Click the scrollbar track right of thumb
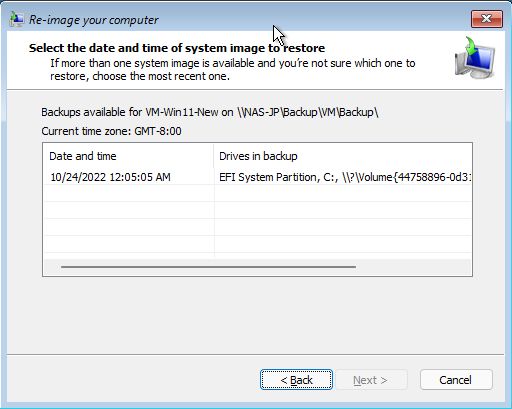512x409 pixels. pos(413,267)
